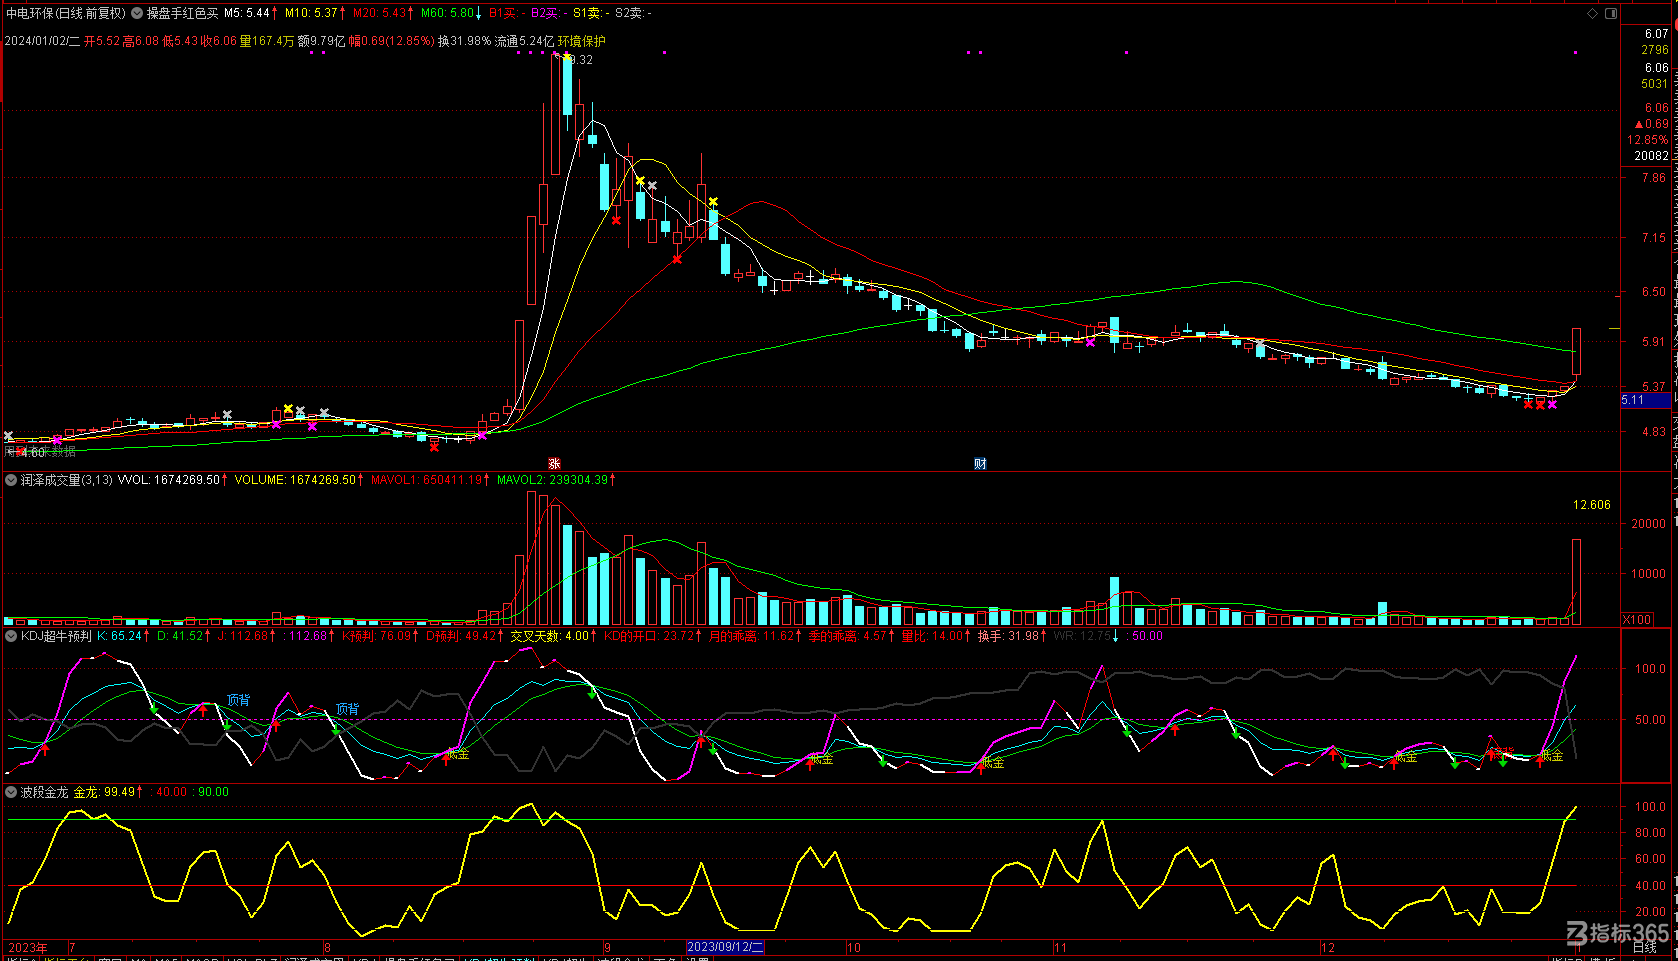Image resolution: width=1678 pixels, height=961 pixels.
Task: Click the 日线 period label at bottom right
Action: pos(1645,947)
